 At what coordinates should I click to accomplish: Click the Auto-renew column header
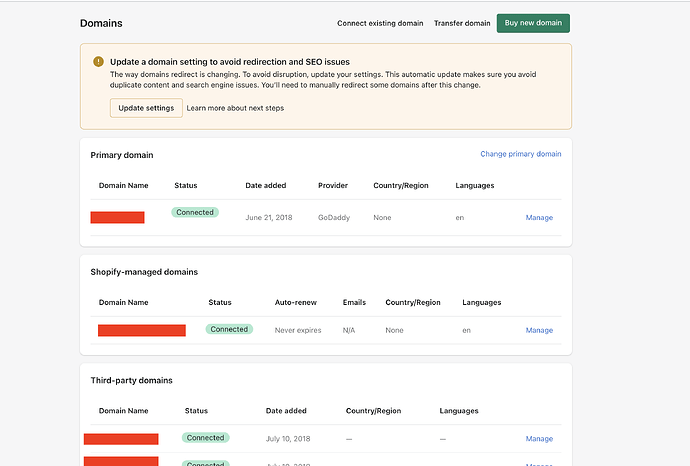pyautogui.click(x=296, y=302)
